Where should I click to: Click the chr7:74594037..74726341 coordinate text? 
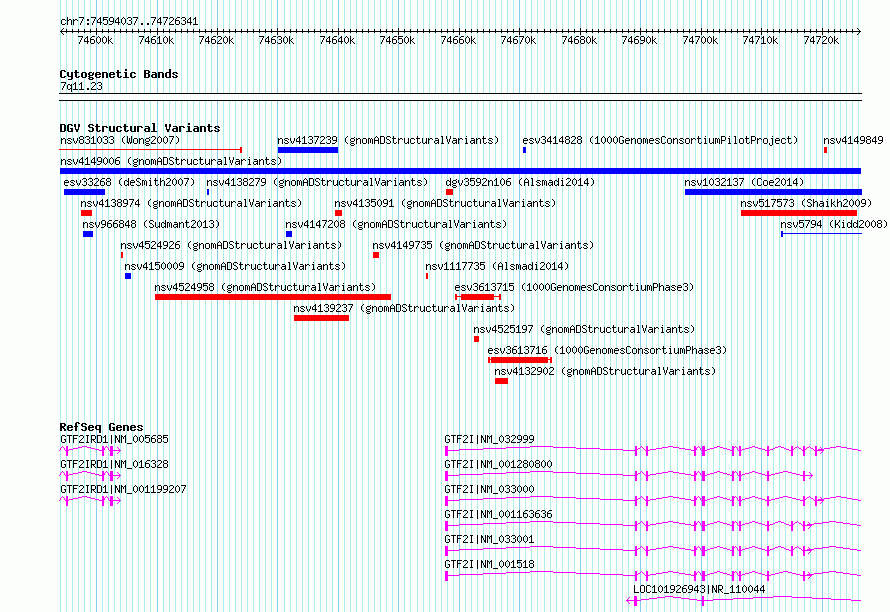[129, 22]
